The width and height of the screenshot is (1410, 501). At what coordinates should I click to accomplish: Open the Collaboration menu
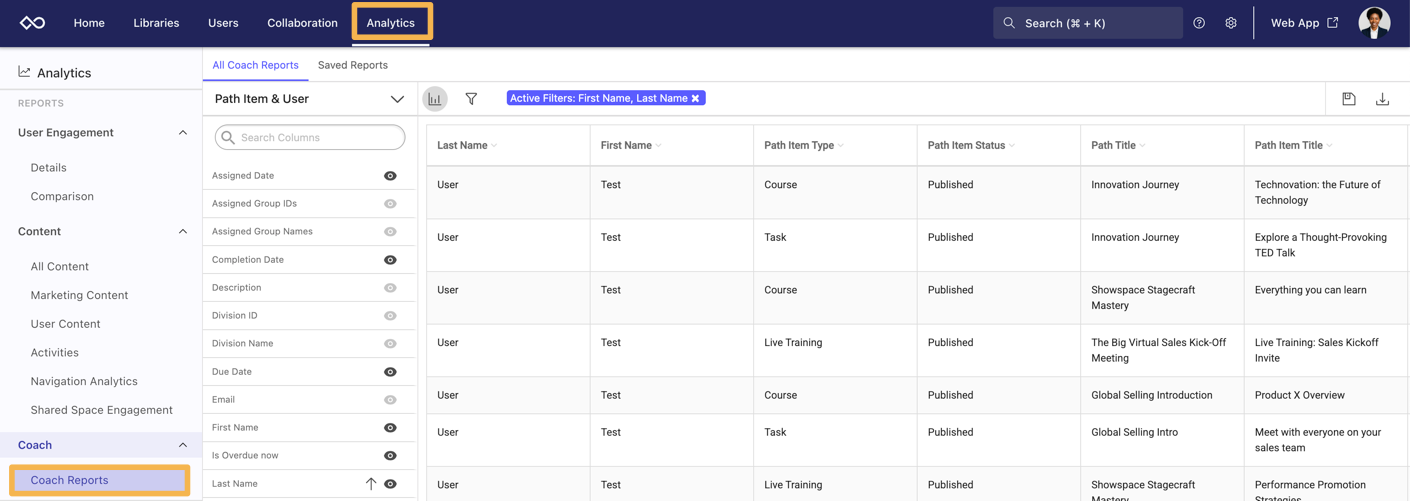tap(302, 23)
